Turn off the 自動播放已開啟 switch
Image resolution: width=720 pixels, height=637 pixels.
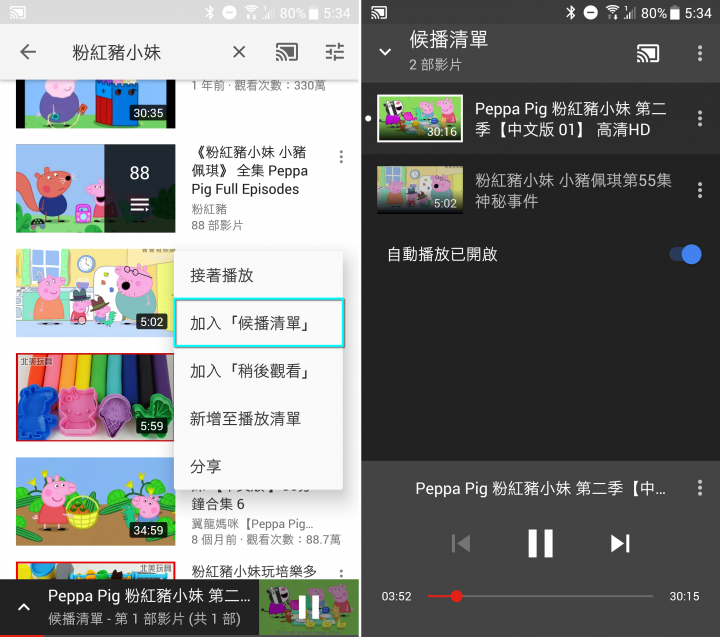tap(686, 254)
